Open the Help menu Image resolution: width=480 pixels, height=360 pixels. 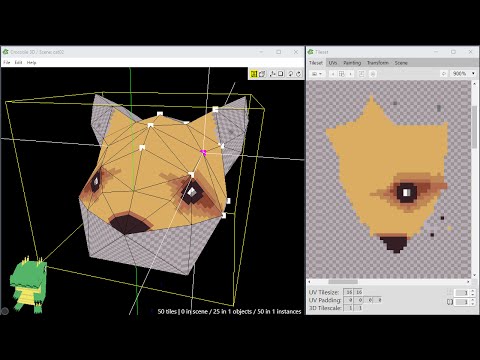click(31, 62)
